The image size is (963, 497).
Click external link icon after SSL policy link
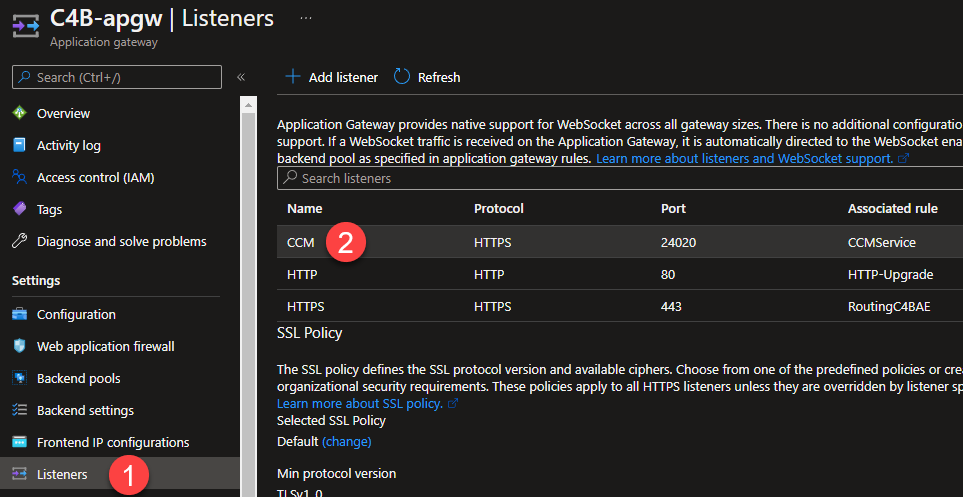point(453,404)
